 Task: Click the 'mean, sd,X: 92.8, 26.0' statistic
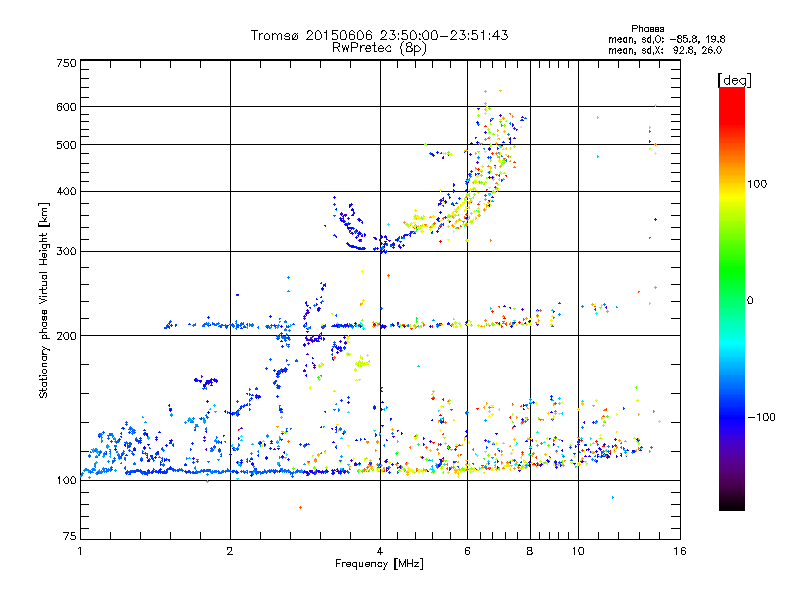pos(665,50)
